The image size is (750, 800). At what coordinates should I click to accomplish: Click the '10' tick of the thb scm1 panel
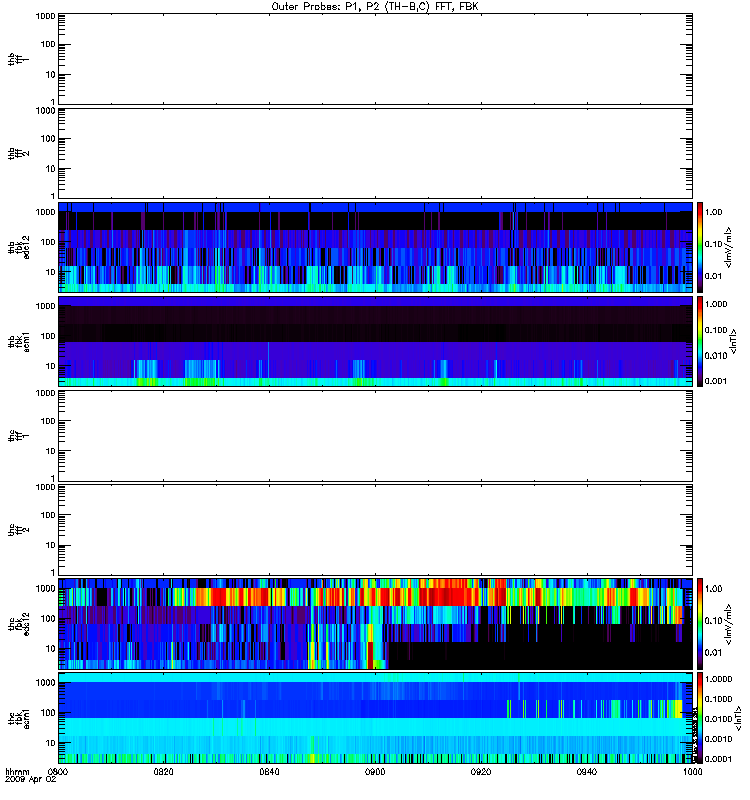pyautogui.click(x=51, y=366)
